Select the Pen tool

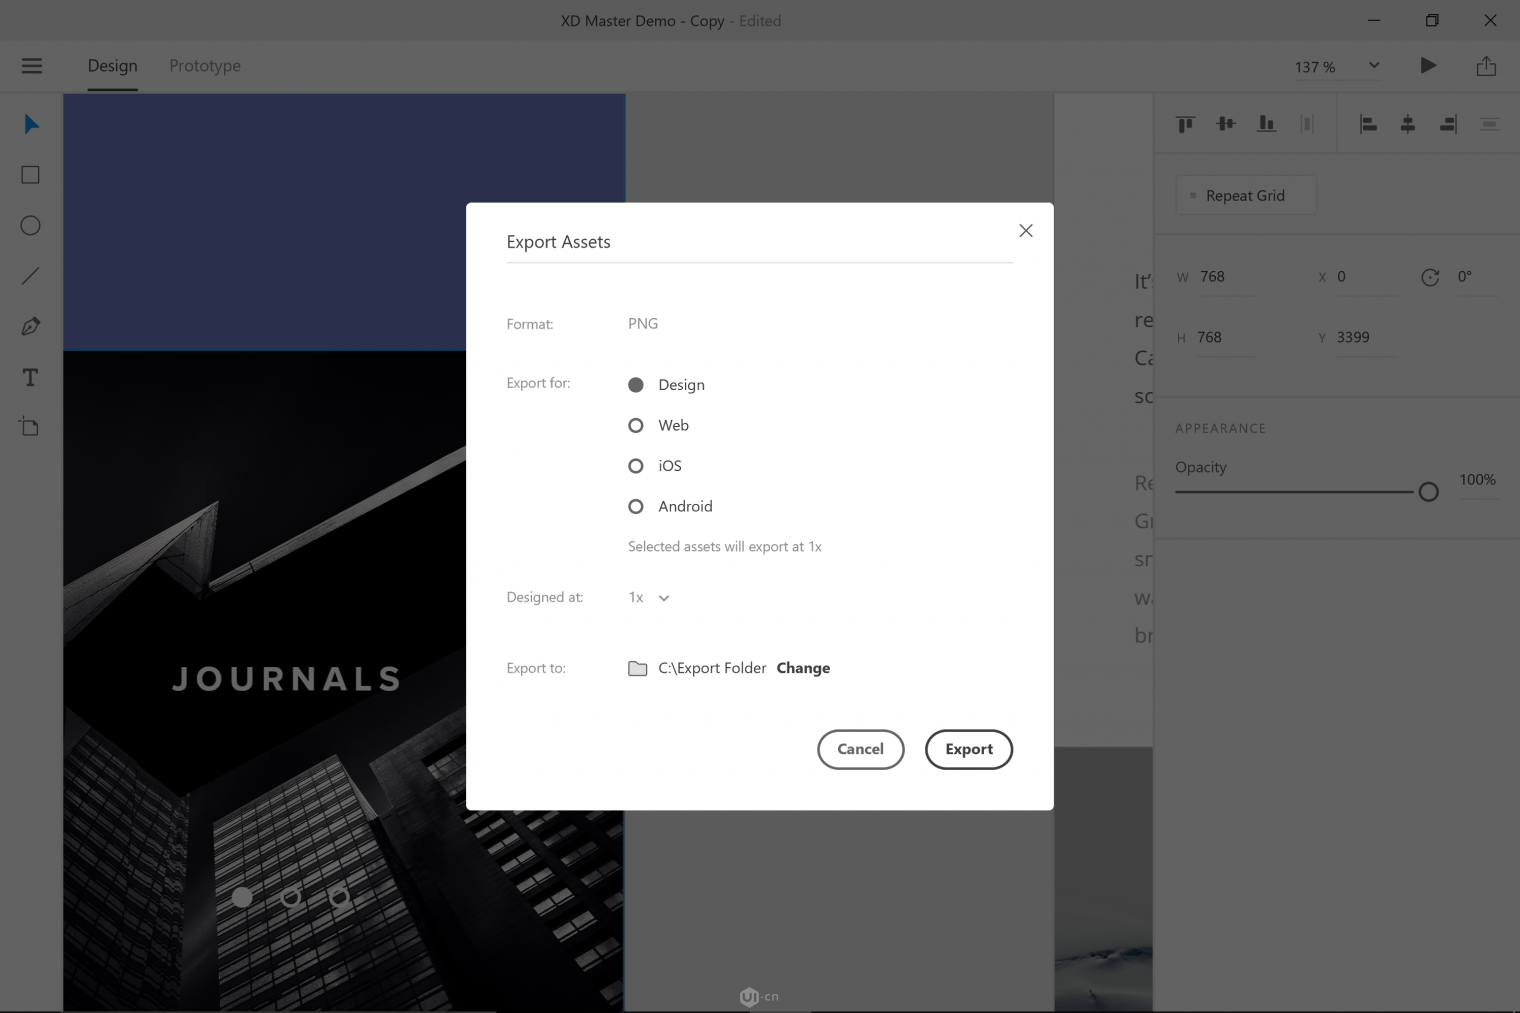tap(30, 326)
